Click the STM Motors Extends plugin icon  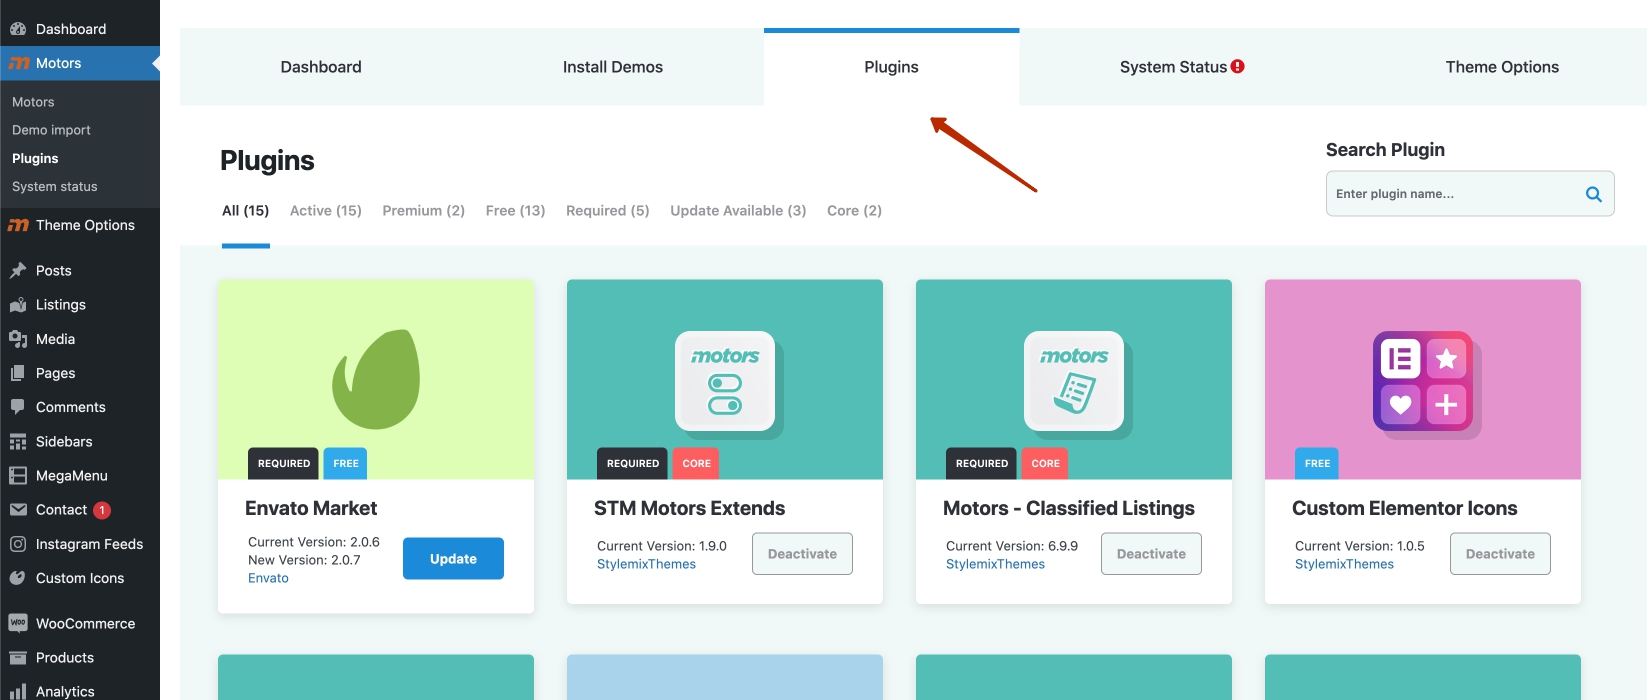point(725,381)
